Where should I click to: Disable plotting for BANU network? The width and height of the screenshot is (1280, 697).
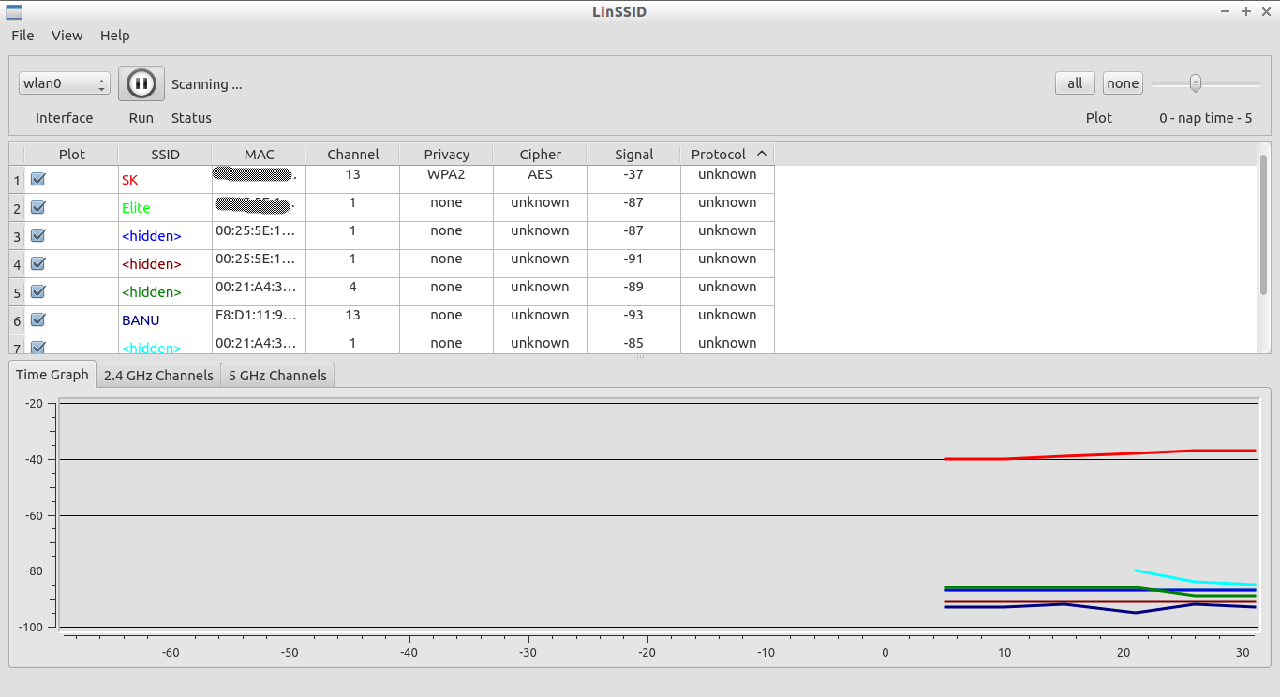pyautogui.click(x=38, y=320)
